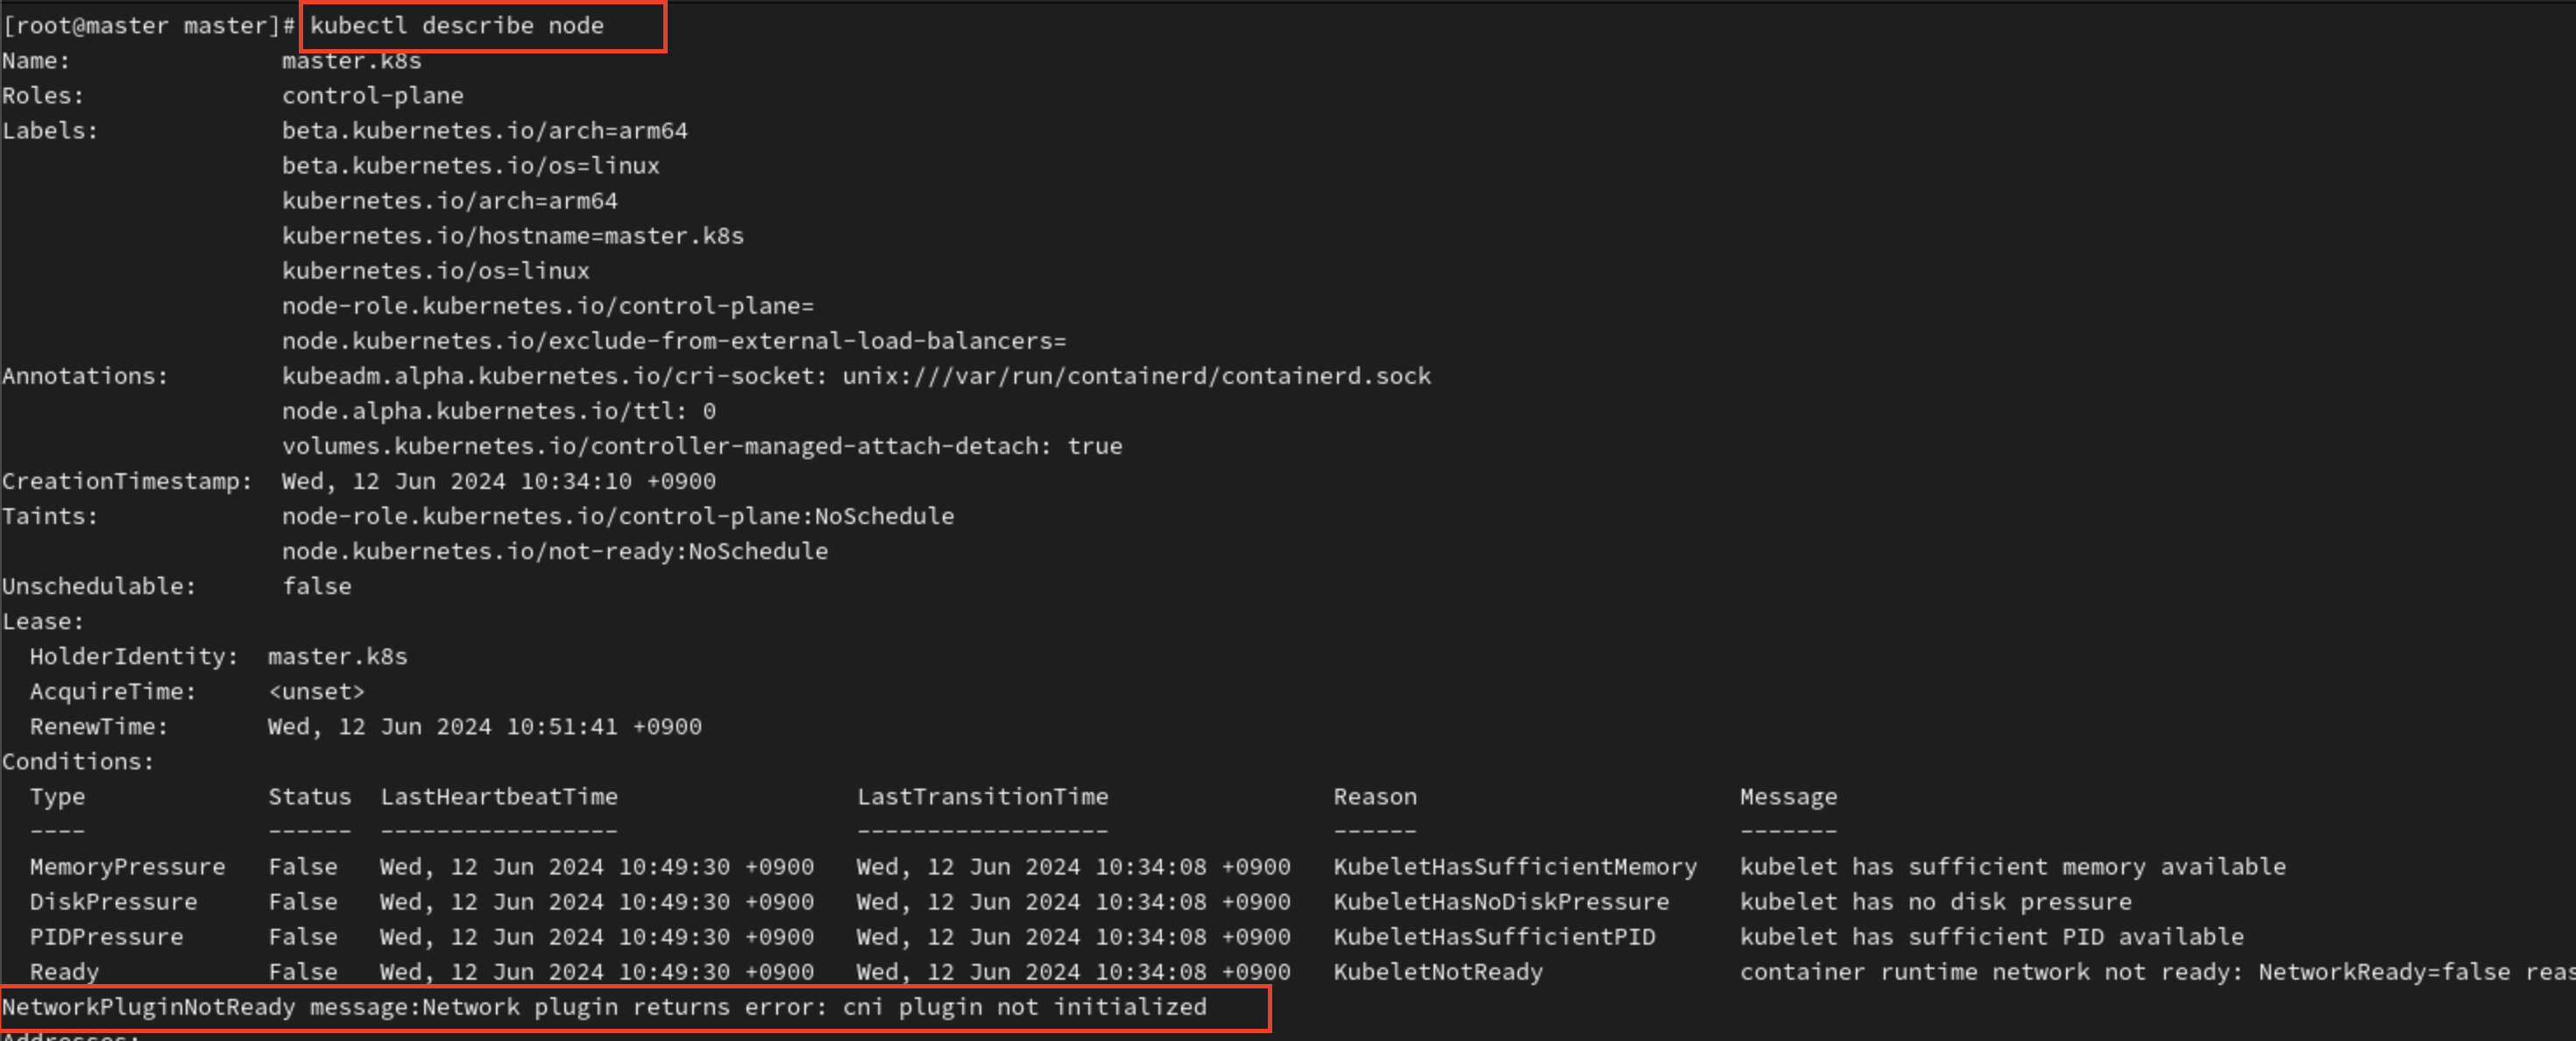The width and height of the screenshot is (2576, 1041).
Task: Select the PIDPressure condition type
Action: 106,936
